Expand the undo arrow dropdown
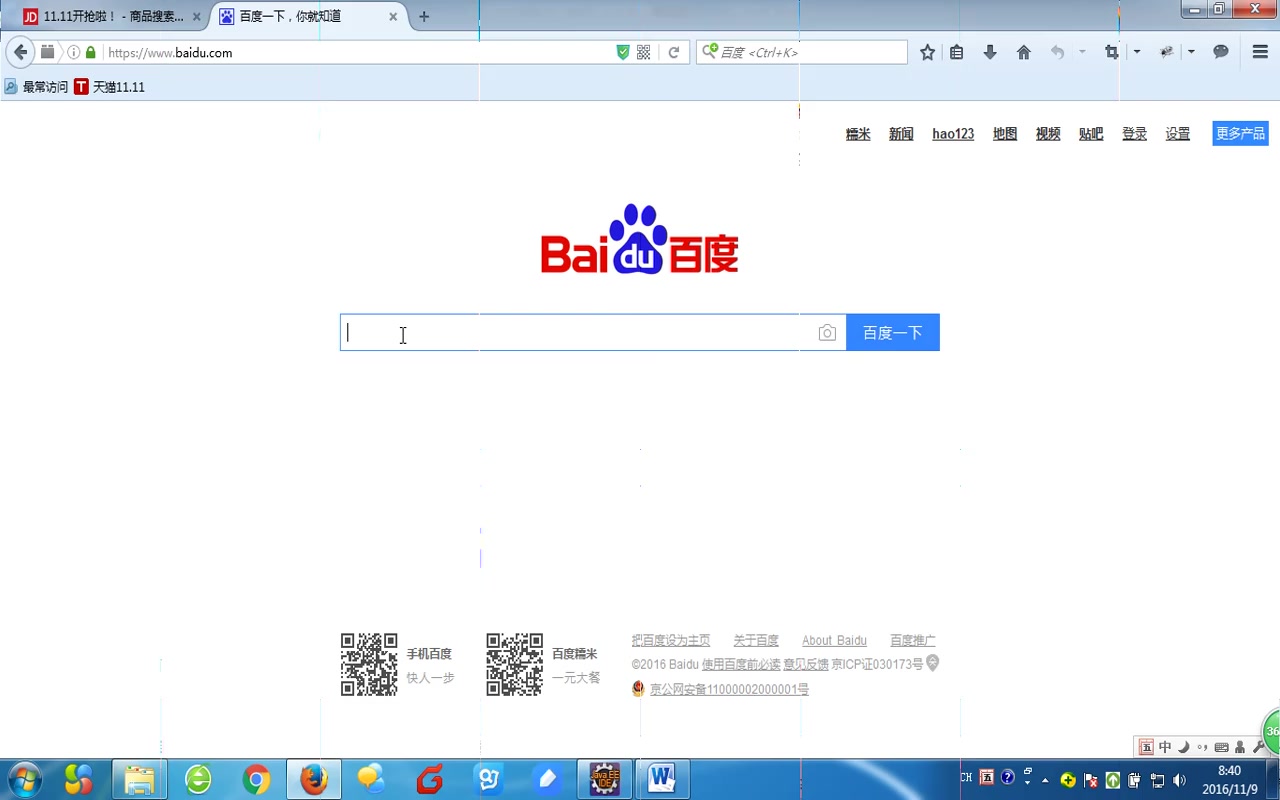This screenshot has width=1280, height=800. pos(1082,53)
